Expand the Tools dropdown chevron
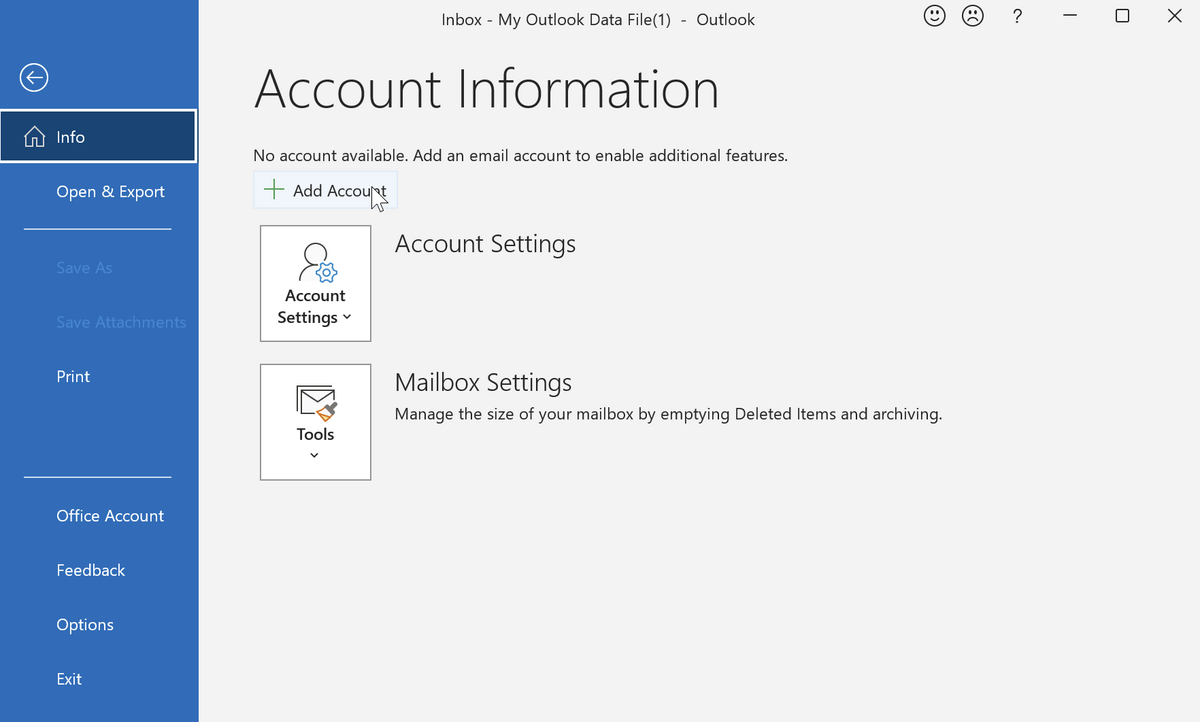The height and width of the screenshot is (722, 1200). (314, 456)
